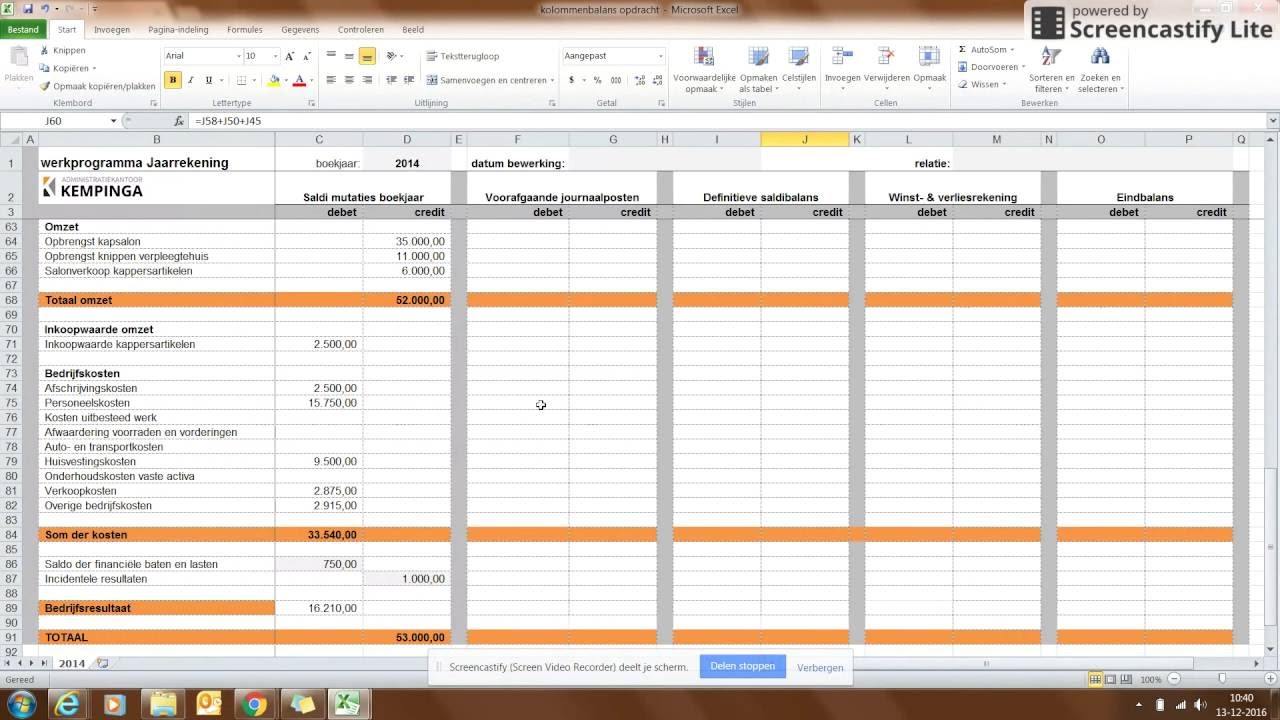Screen dimensions: 1280x720
Task: Switch to the Pagina-indeling tab
Action: (179, 30)
